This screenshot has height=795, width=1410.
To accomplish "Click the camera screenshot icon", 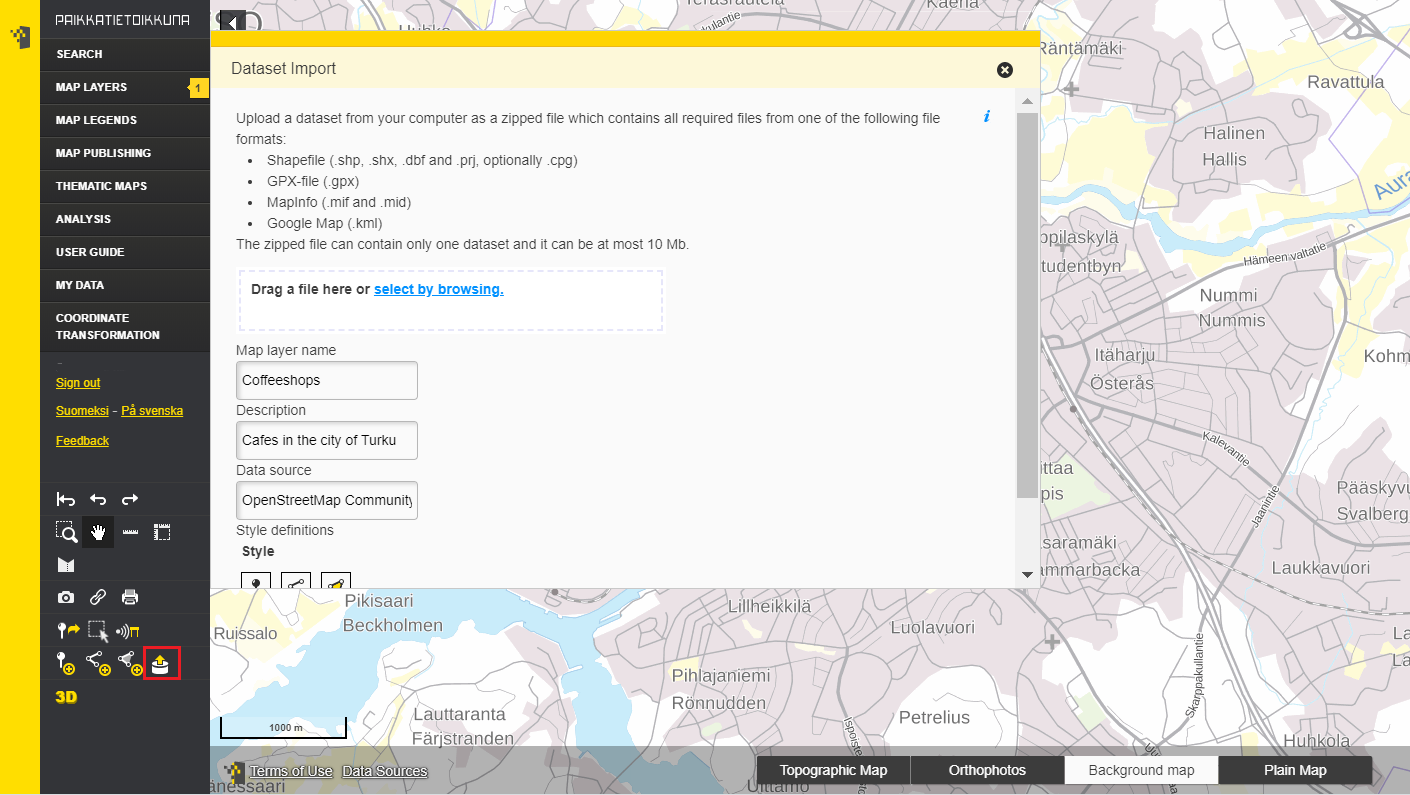I will click(x=66, y=598).
